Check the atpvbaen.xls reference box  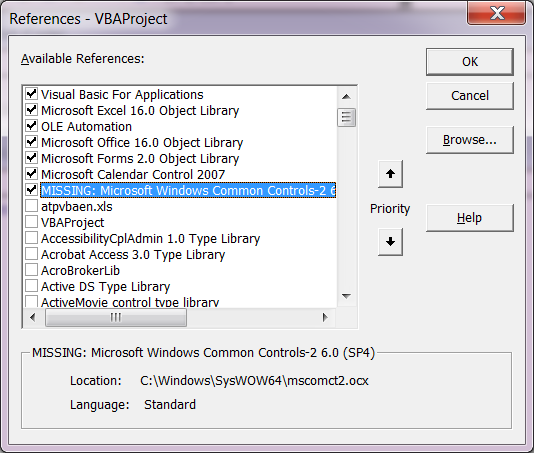(x=32, y=206)
